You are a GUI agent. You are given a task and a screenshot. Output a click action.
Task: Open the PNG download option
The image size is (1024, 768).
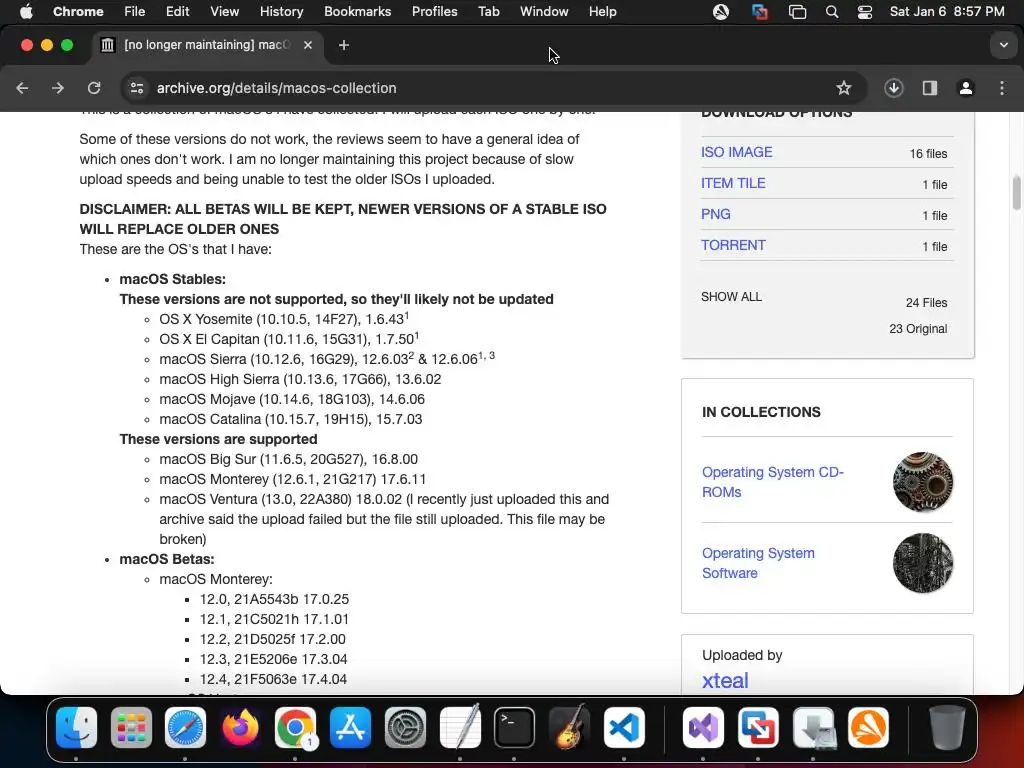(715, 214)
